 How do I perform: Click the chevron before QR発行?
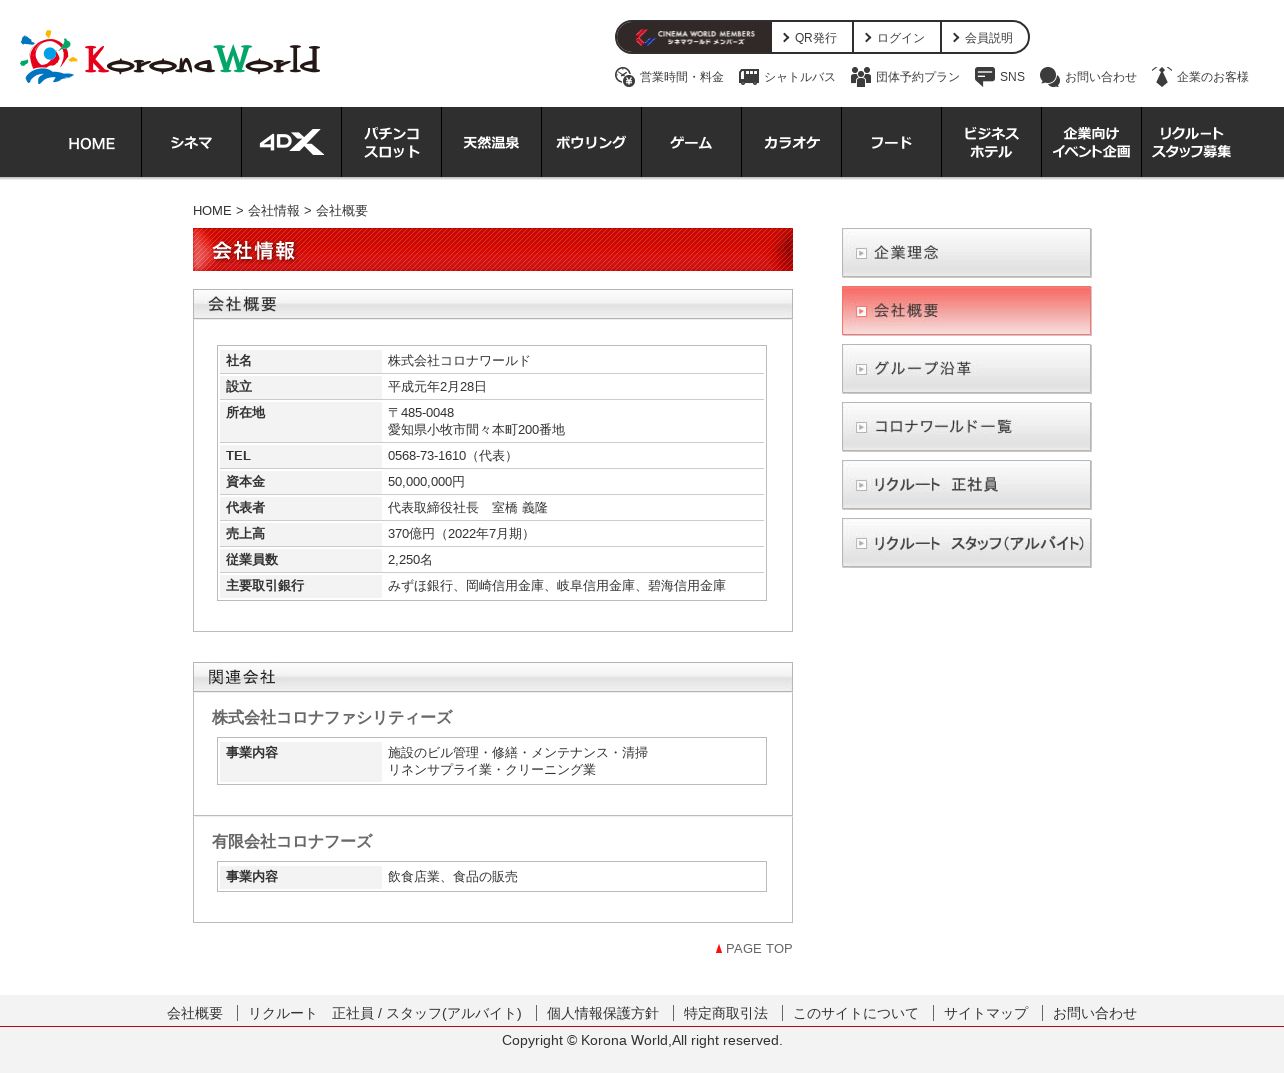click(x=787, y=38)
